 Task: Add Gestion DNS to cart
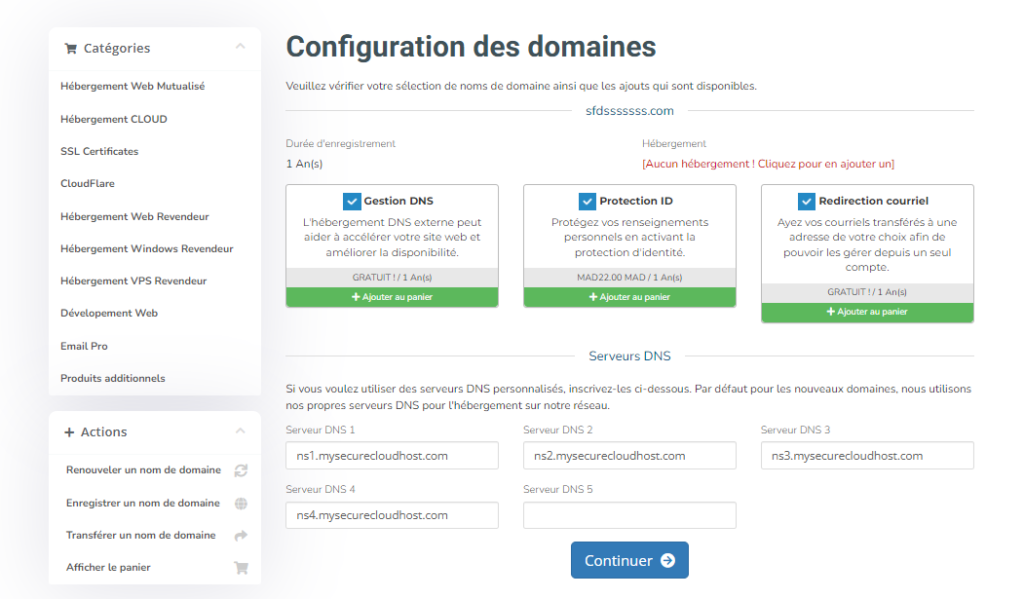click(x=392, y=297)
